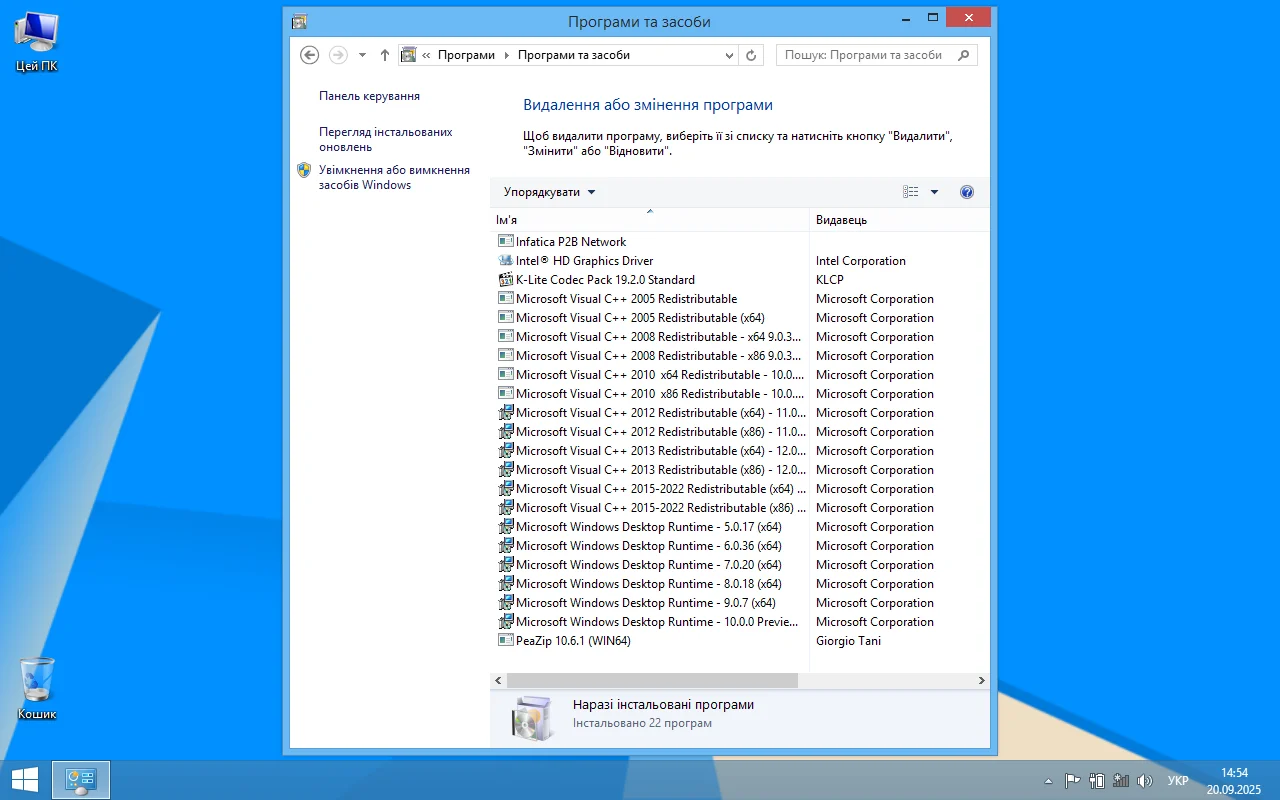
Task: Expand the address bar history dropdown
Action: [730, 55]
